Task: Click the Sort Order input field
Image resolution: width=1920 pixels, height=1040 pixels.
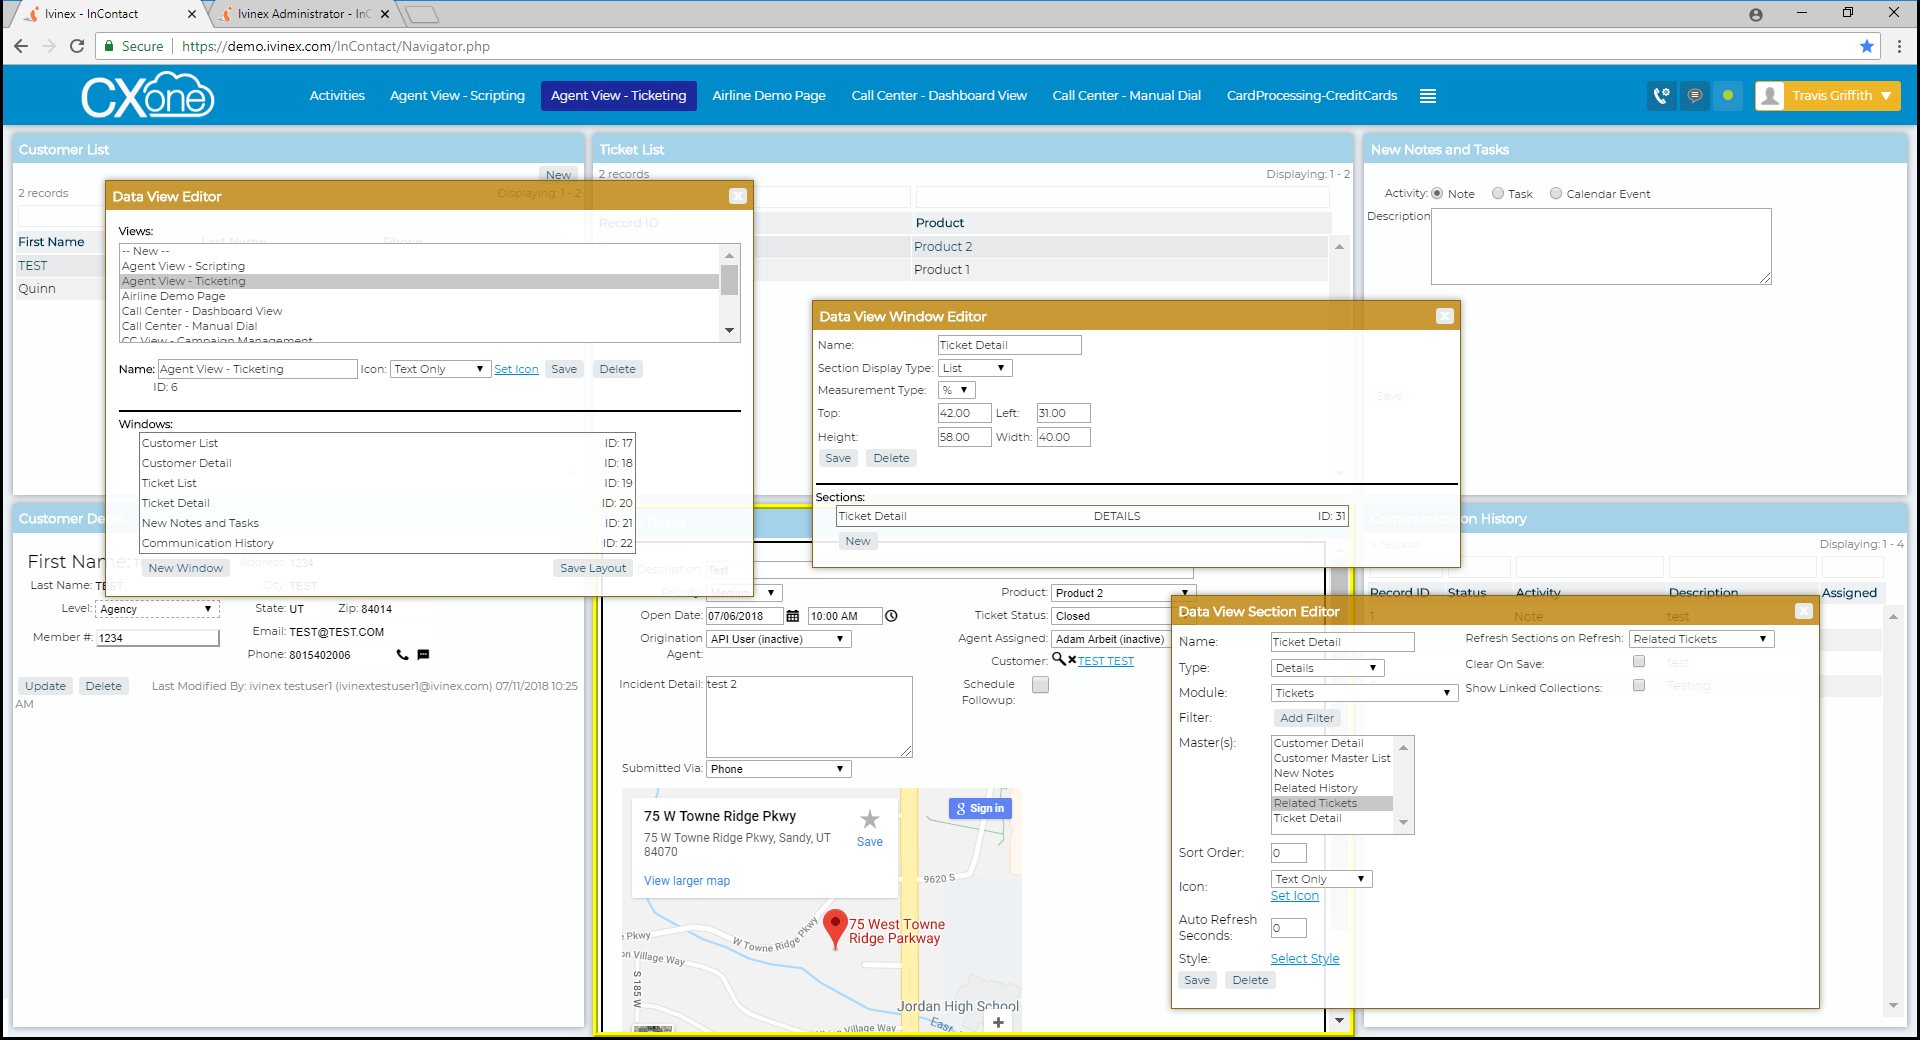Action: [x=1289, y=853]
